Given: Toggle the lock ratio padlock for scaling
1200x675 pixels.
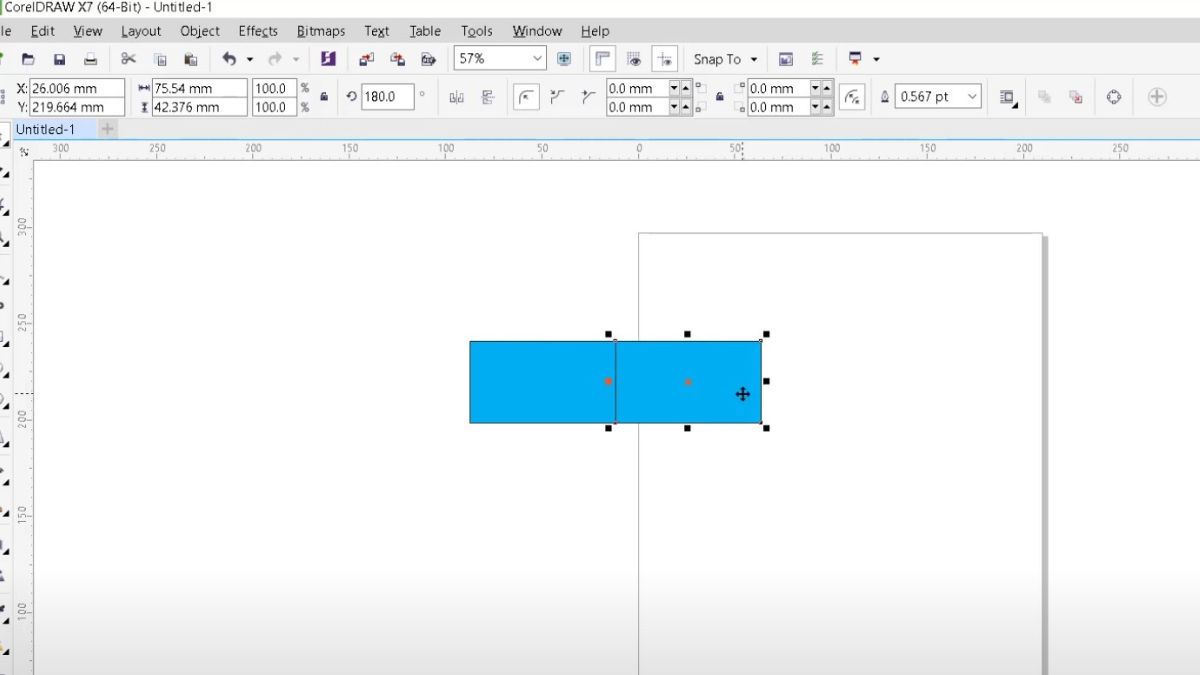Looking at the screenshot, I should coord(323,97).
